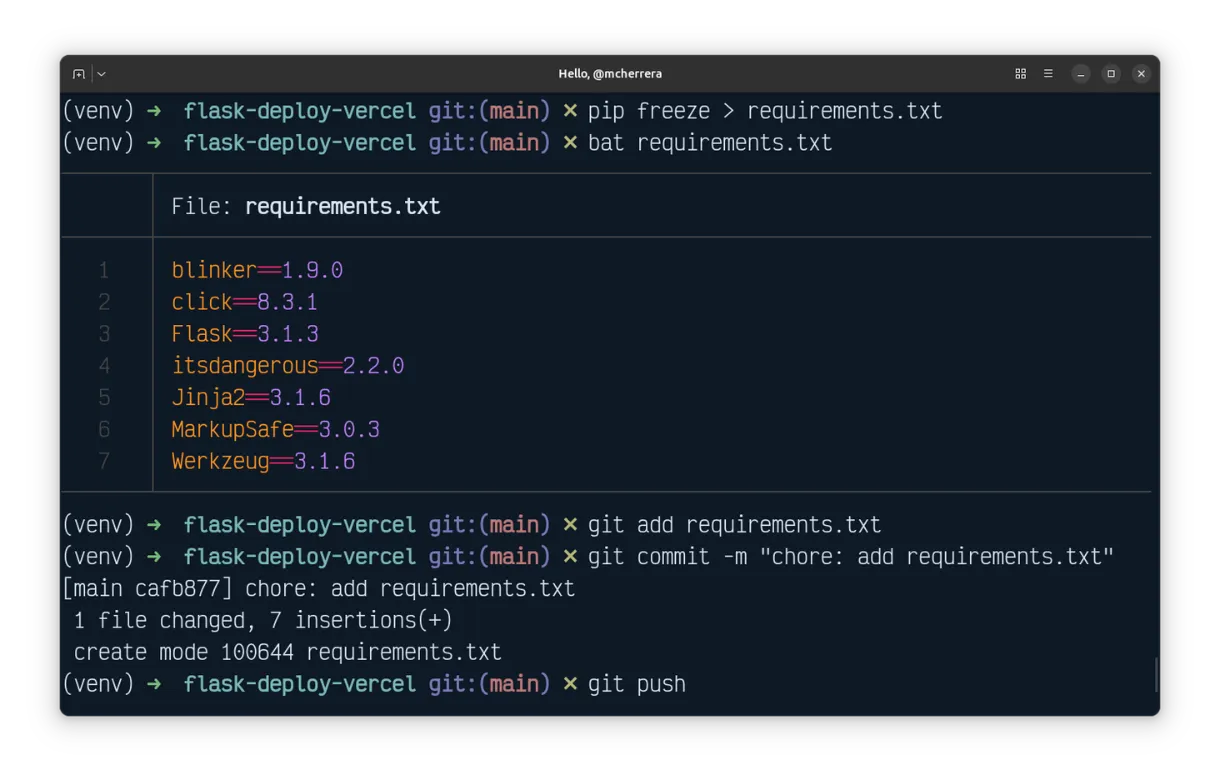Click 'File: requirements.txt' header in bat output

coord(305,207)
